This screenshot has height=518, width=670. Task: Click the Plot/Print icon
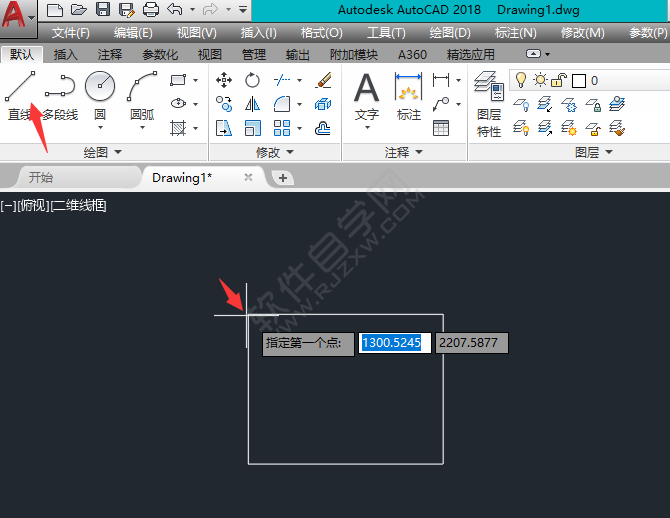[150, 9]
